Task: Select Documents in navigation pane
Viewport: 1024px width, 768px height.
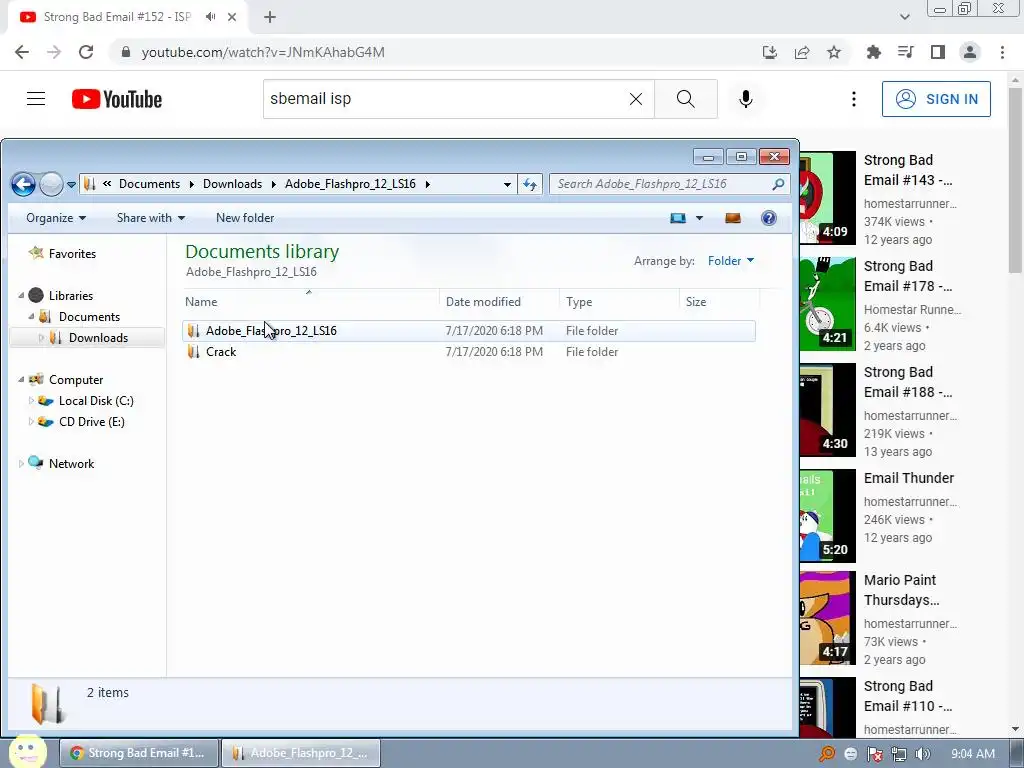Action: [89, 317]
